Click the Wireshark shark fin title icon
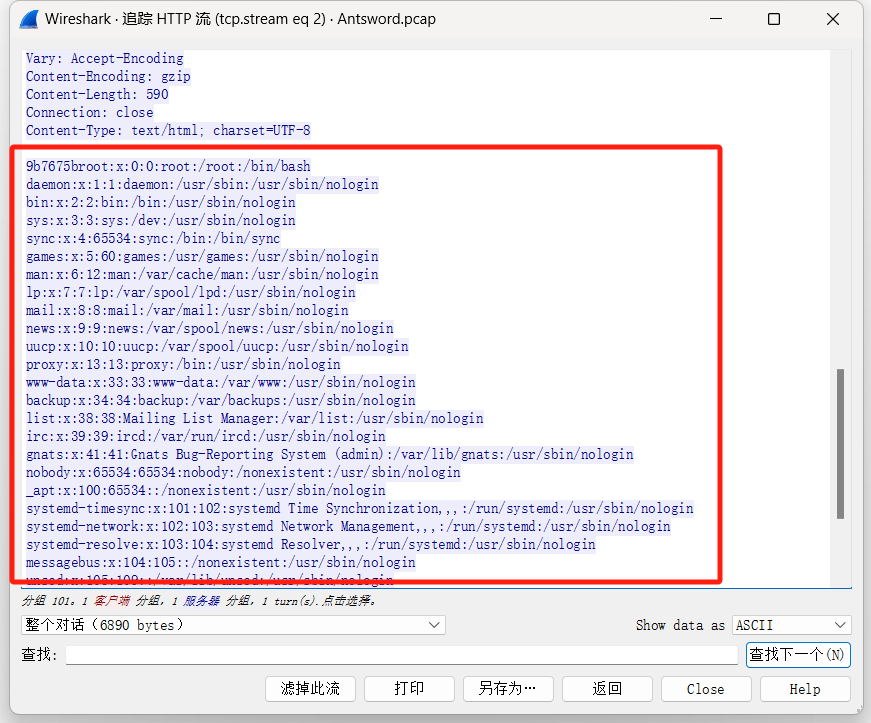The height and width of the screenshot is (723, 871). click(28, 19)
